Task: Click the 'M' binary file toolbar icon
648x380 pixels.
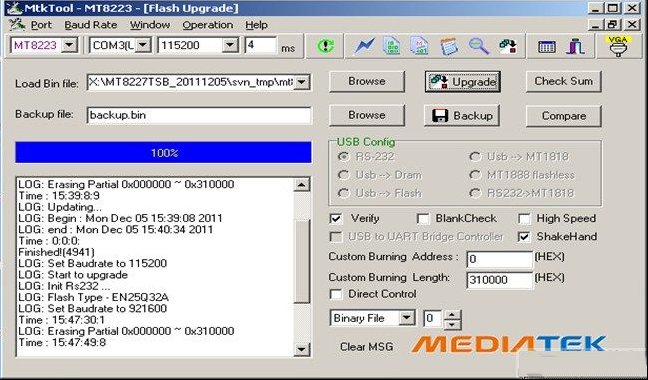Action: (419, 46)
